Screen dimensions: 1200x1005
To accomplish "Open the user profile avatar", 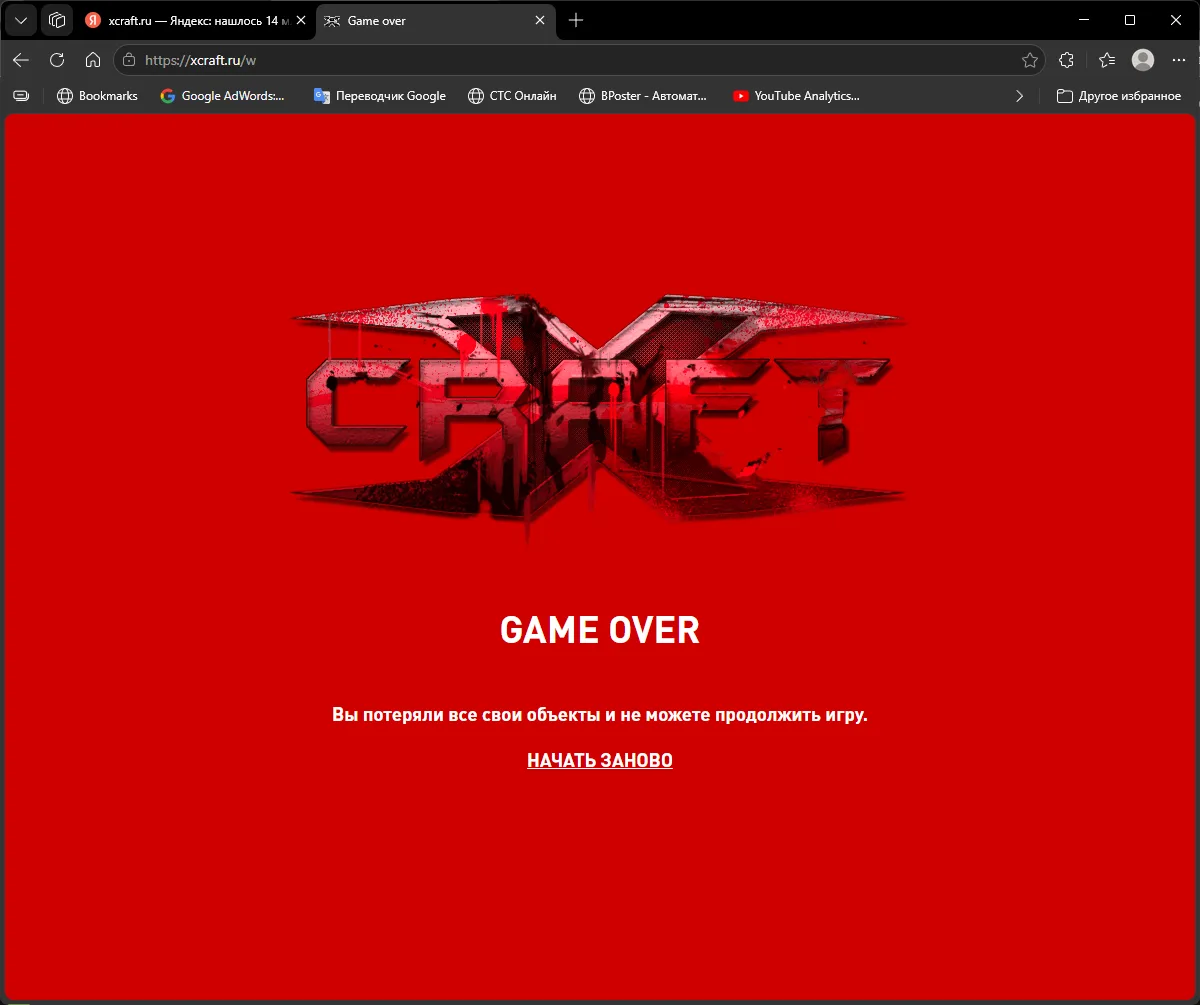I will [1142, 60].
